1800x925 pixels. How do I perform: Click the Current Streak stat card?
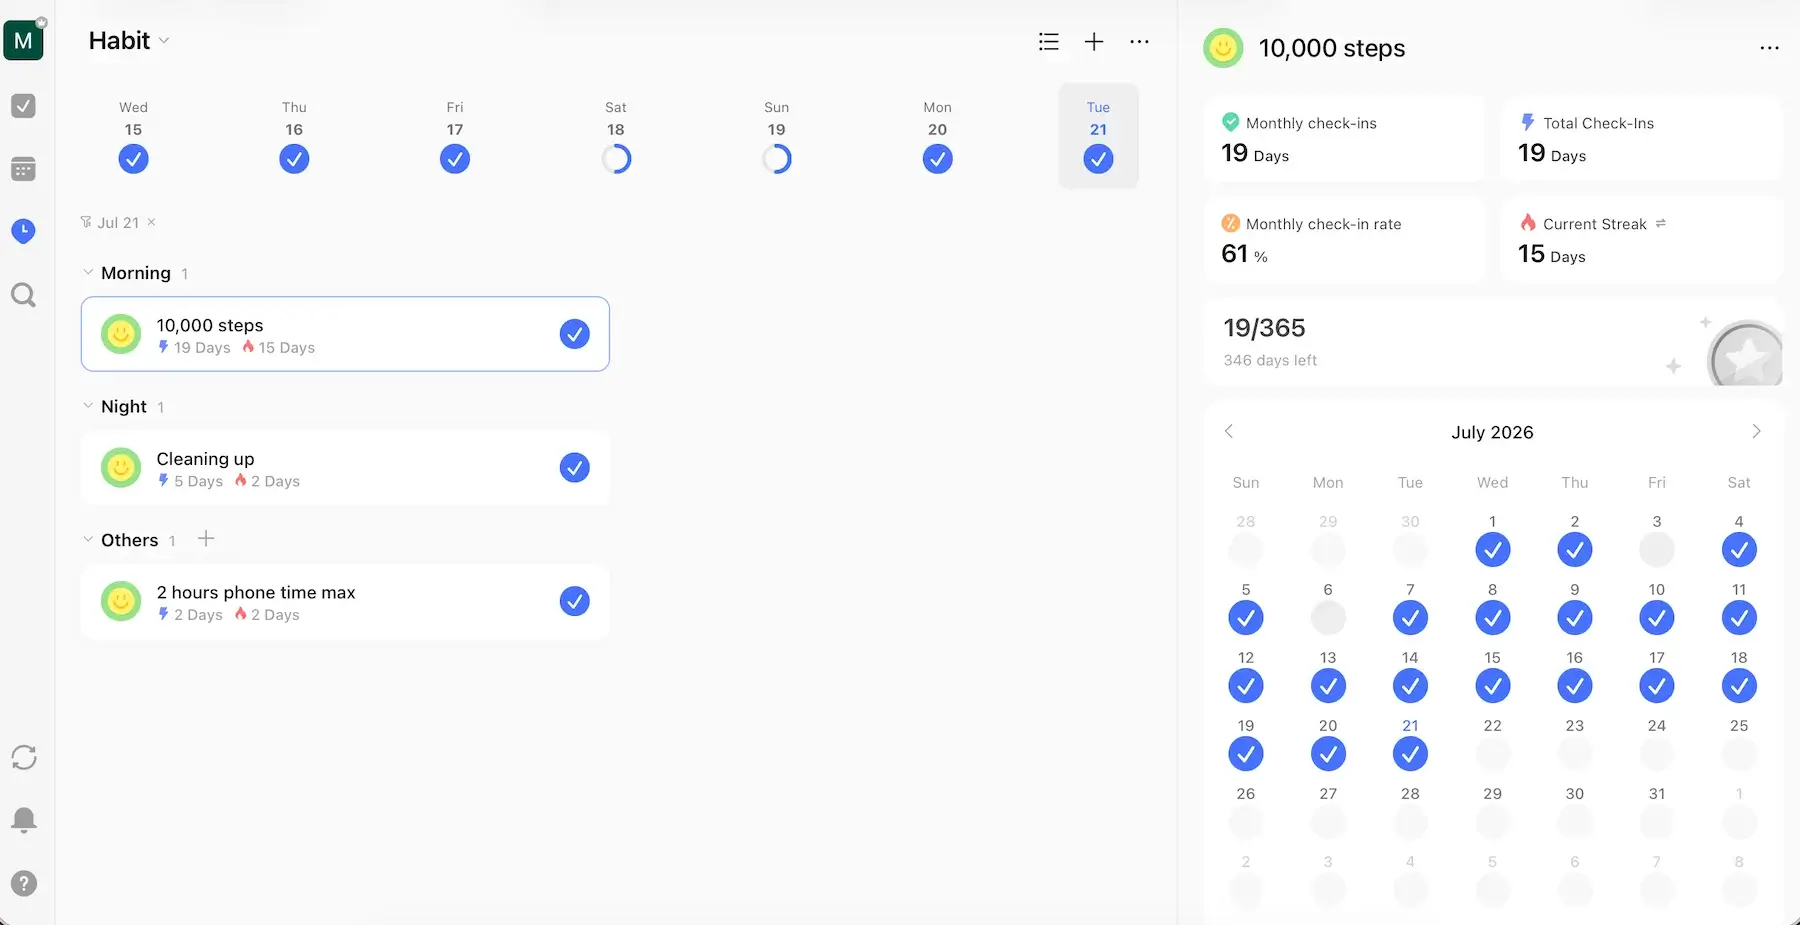tap(1641, 239)
